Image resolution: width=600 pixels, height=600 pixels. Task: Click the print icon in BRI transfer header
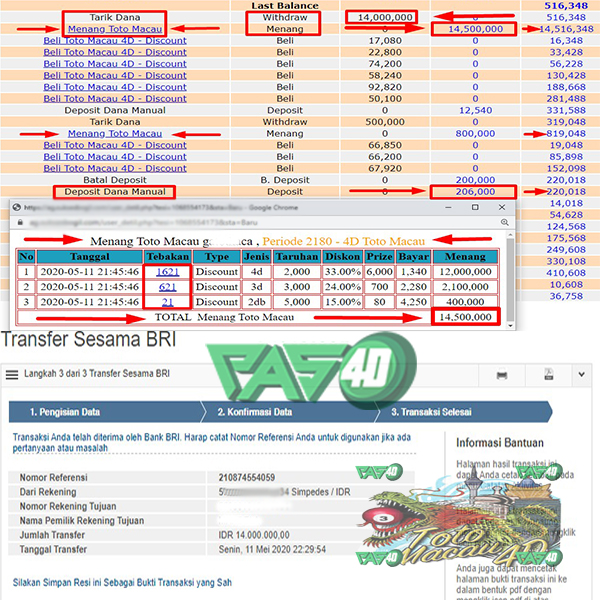[502, 375]
